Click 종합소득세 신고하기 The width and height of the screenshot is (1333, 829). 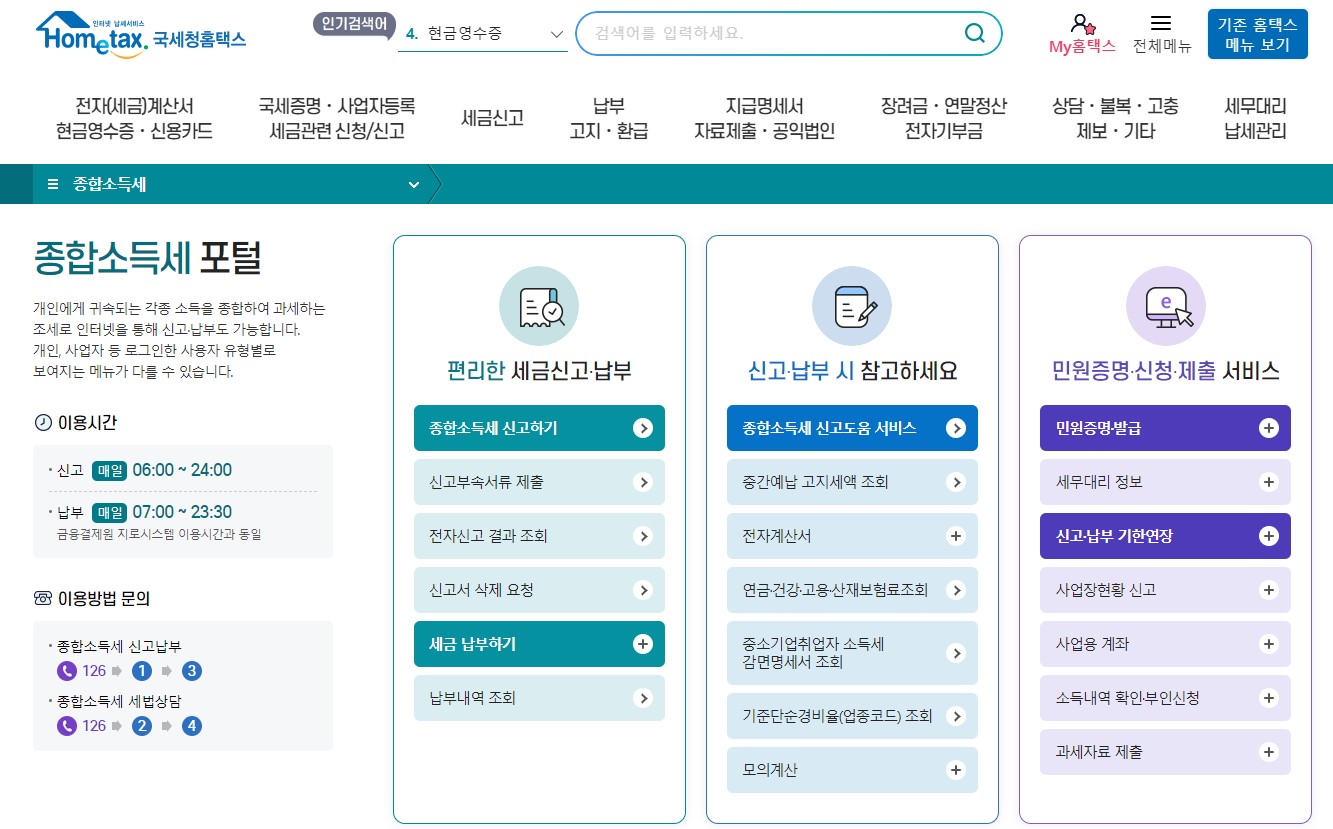(539, 427)
